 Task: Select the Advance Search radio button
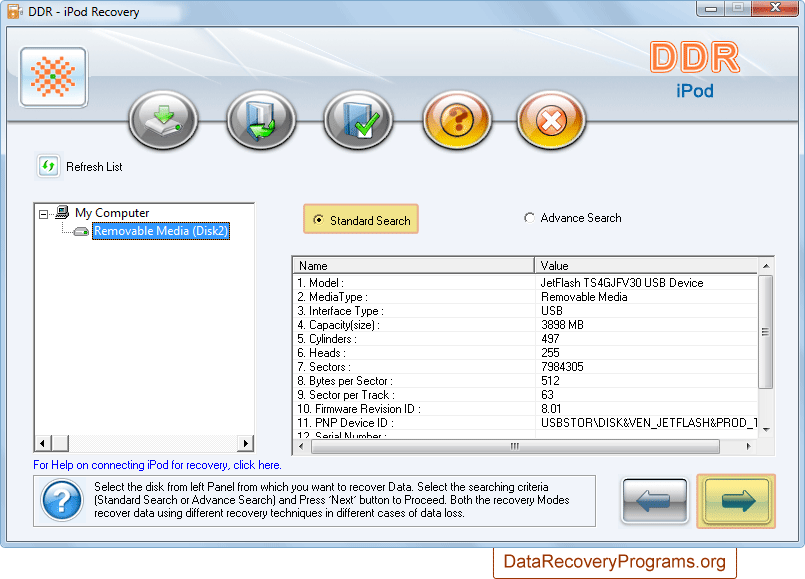pyautogui.click(x=529, y=218)
